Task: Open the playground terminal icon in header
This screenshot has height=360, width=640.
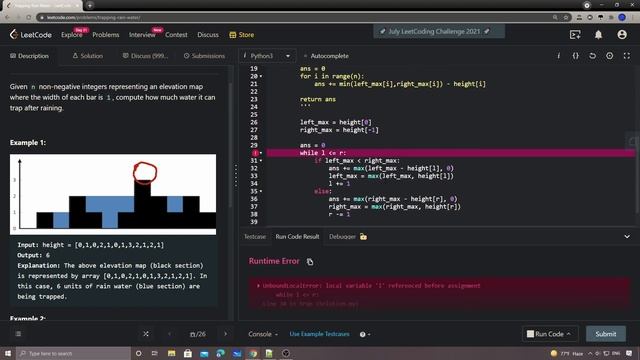Action: tap(575, 35)
